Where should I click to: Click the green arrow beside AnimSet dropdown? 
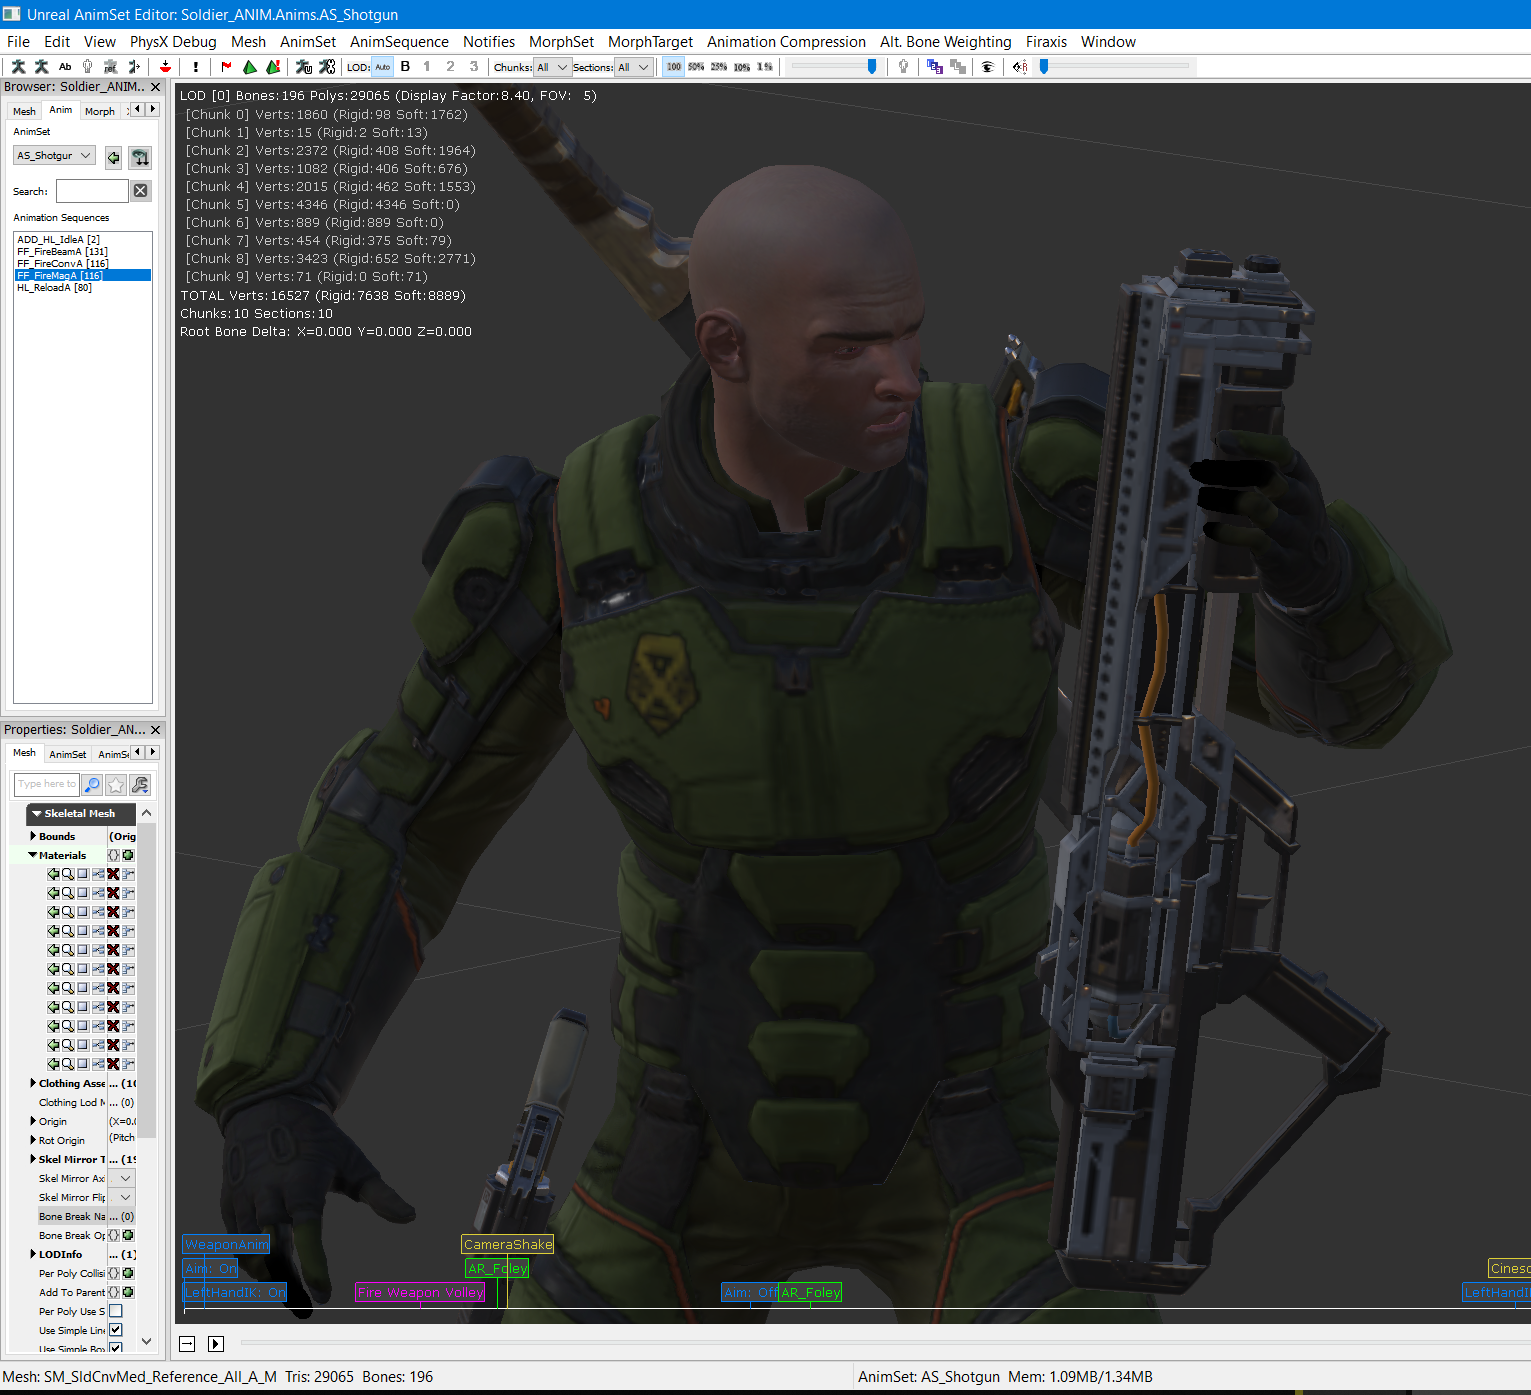coord(113,157)
